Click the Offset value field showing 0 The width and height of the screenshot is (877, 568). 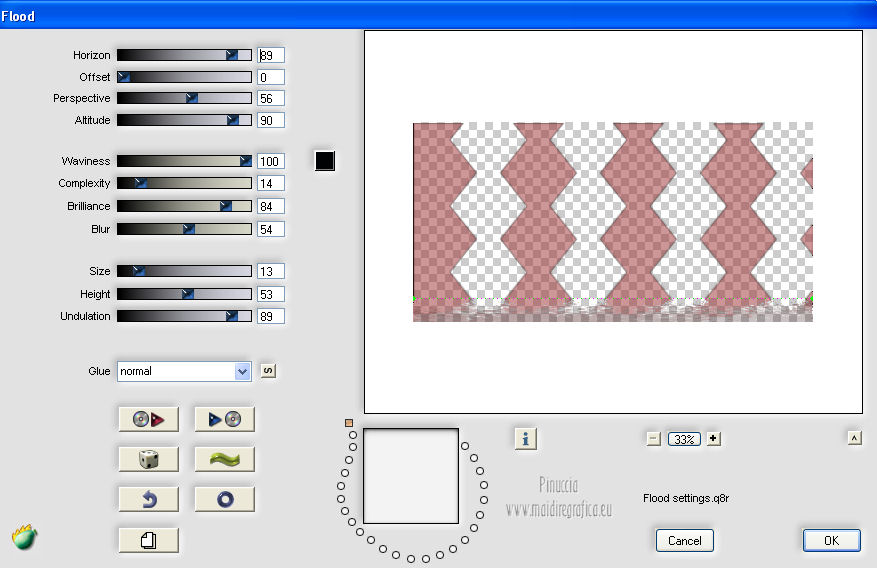271,77
